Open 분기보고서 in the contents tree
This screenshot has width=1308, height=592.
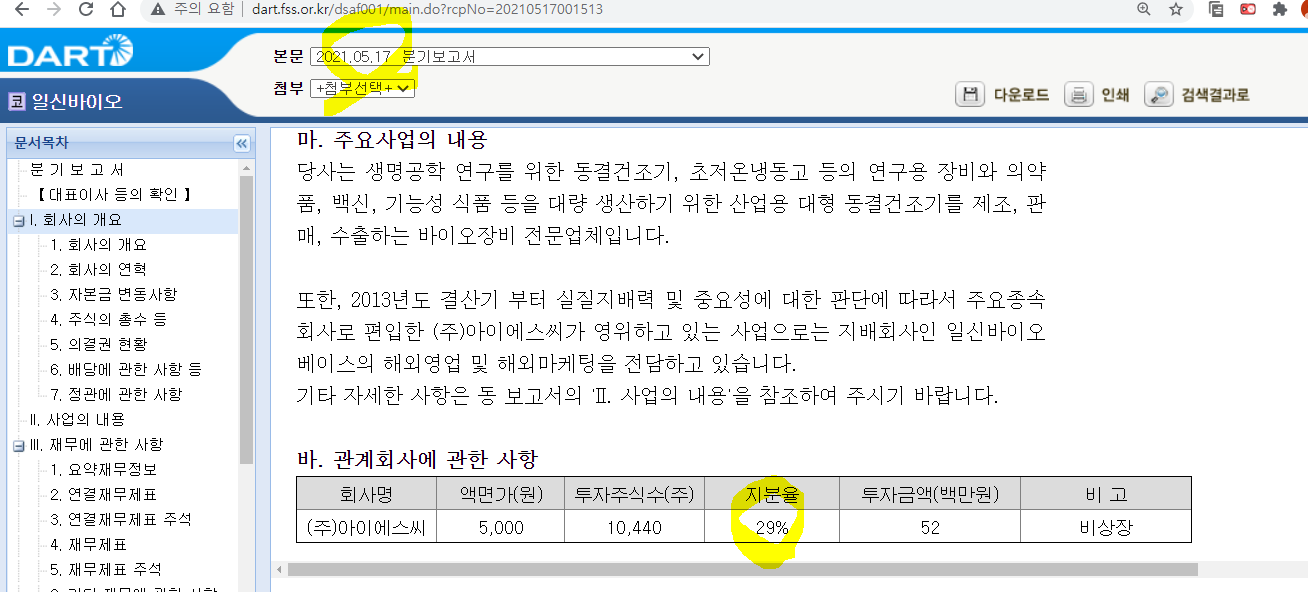tap(77, 170)
